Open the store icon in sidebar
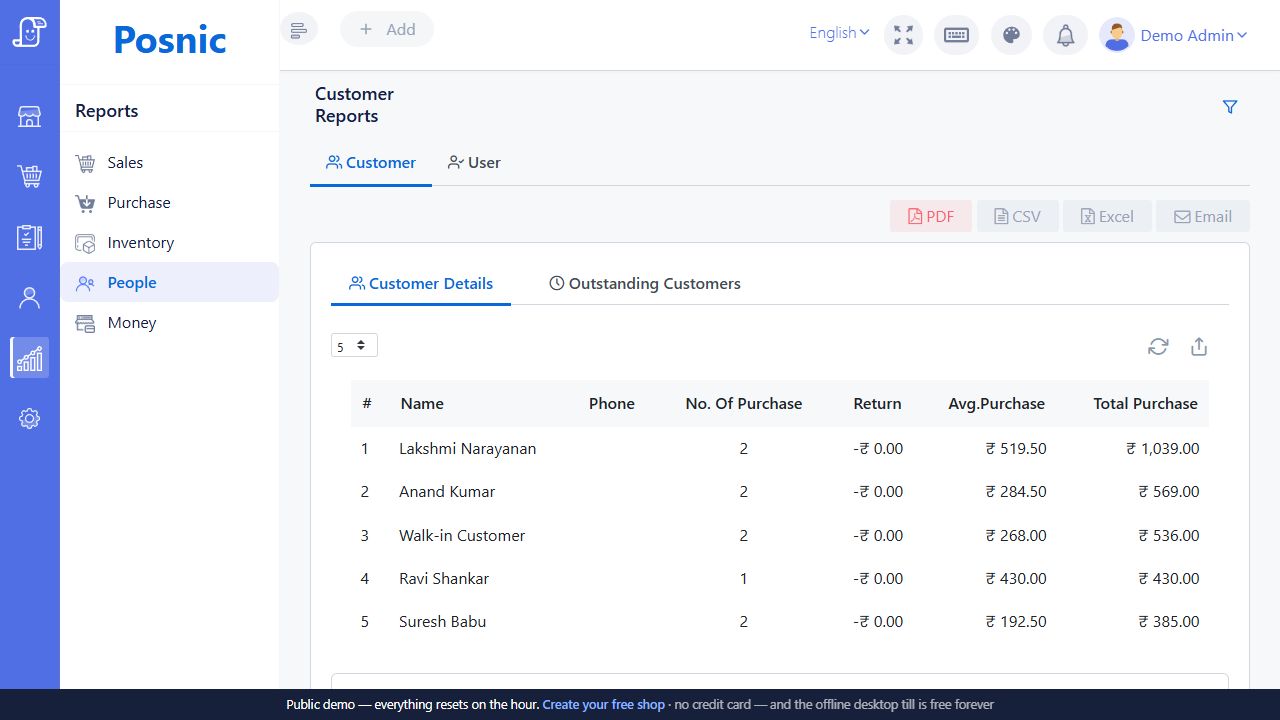The height and width of the screenshot is (720, 1280). pyautogui.click(x=30, y=117)
